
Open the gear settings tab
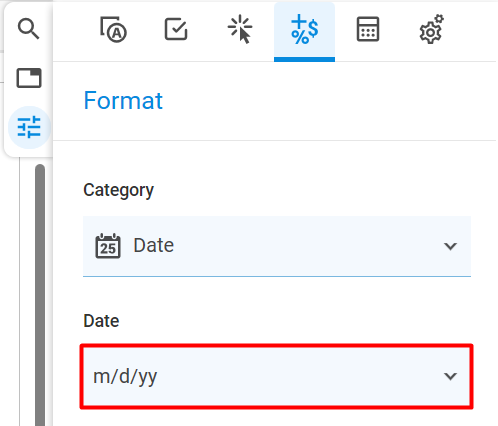pyautogui.click(x=431, y=29)
